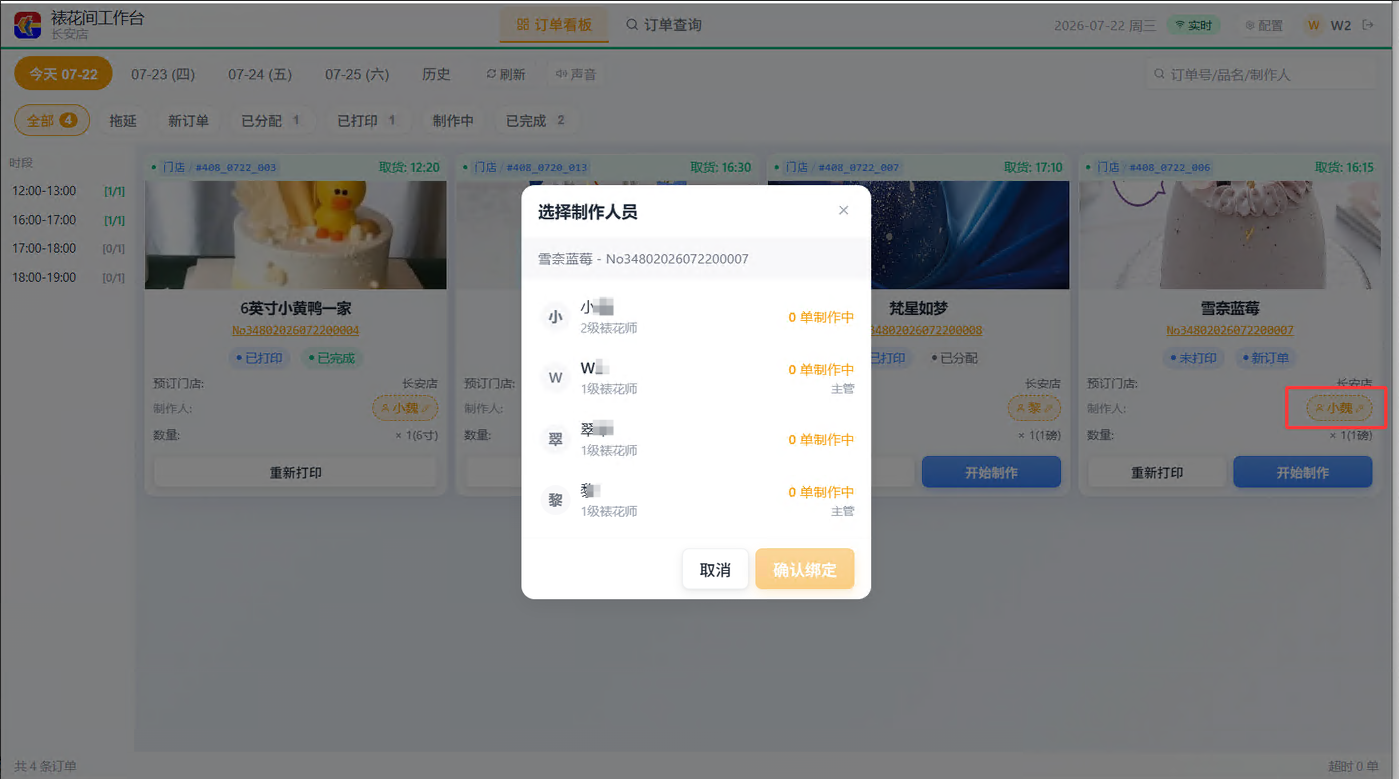The width and height of the screenshot is (1399, 779).
Task: Switch to the 07-24 (五) date tab
Action: (260, 74)
